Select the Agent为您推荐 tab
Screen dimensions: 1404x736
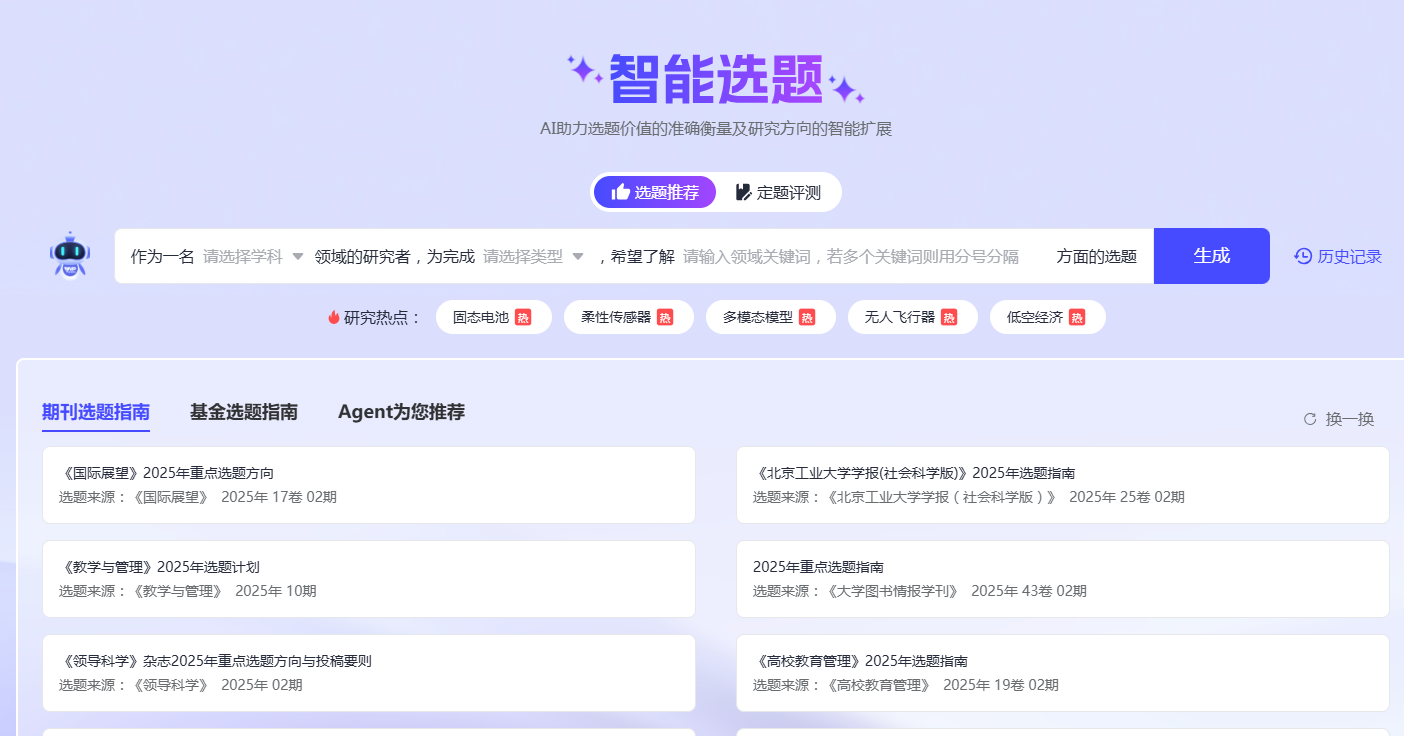[x=401, y=412]
